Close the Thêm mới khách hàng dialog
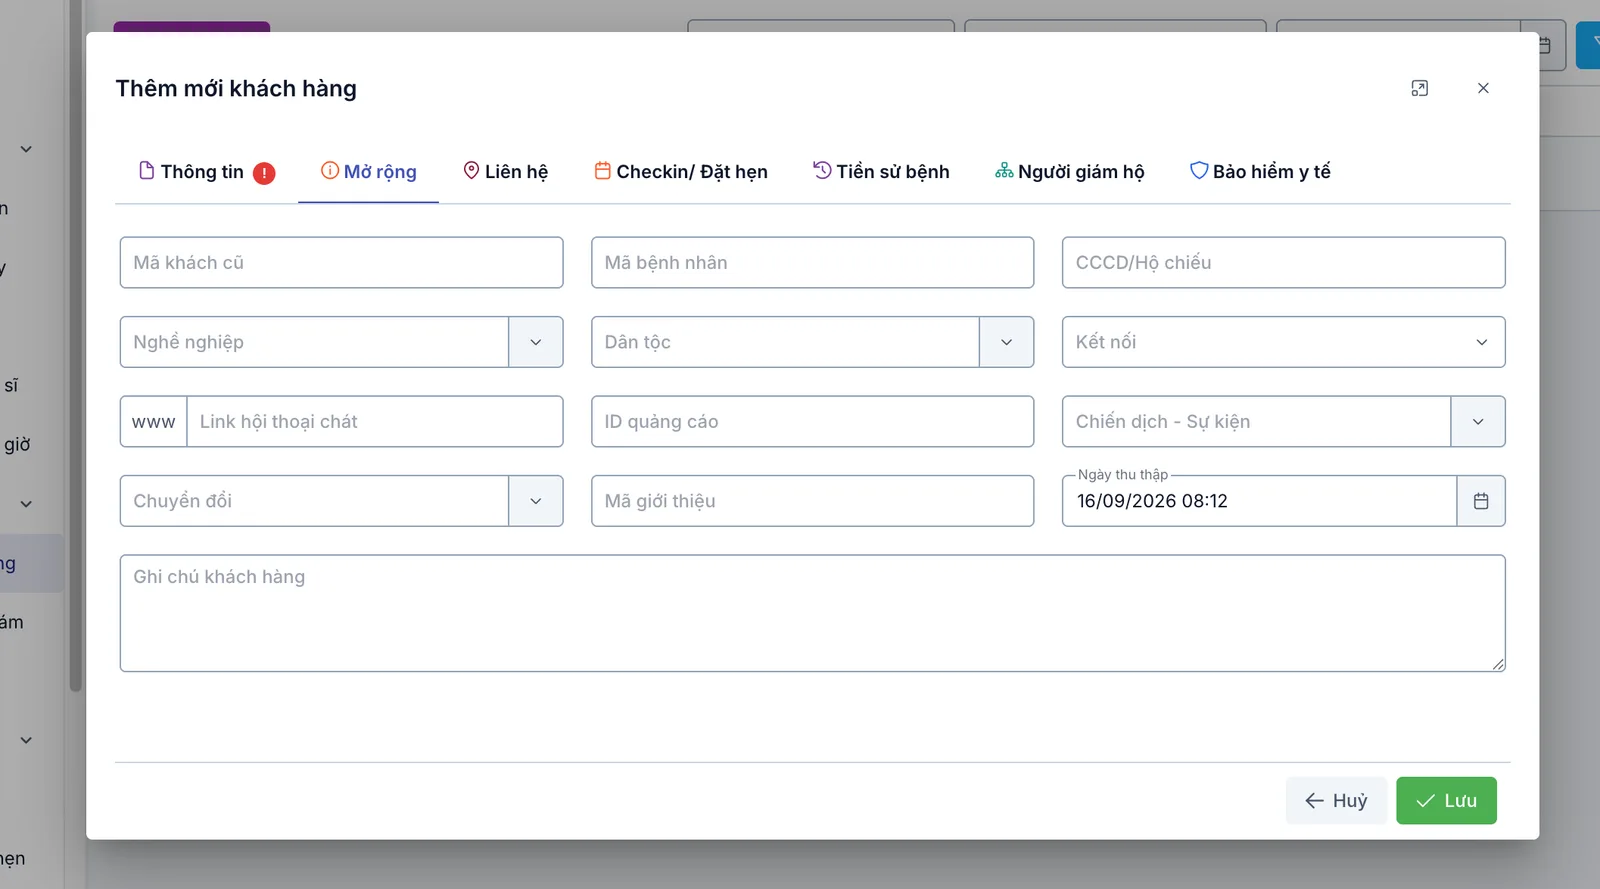1600x889 pixels. tap(1483, 88)
